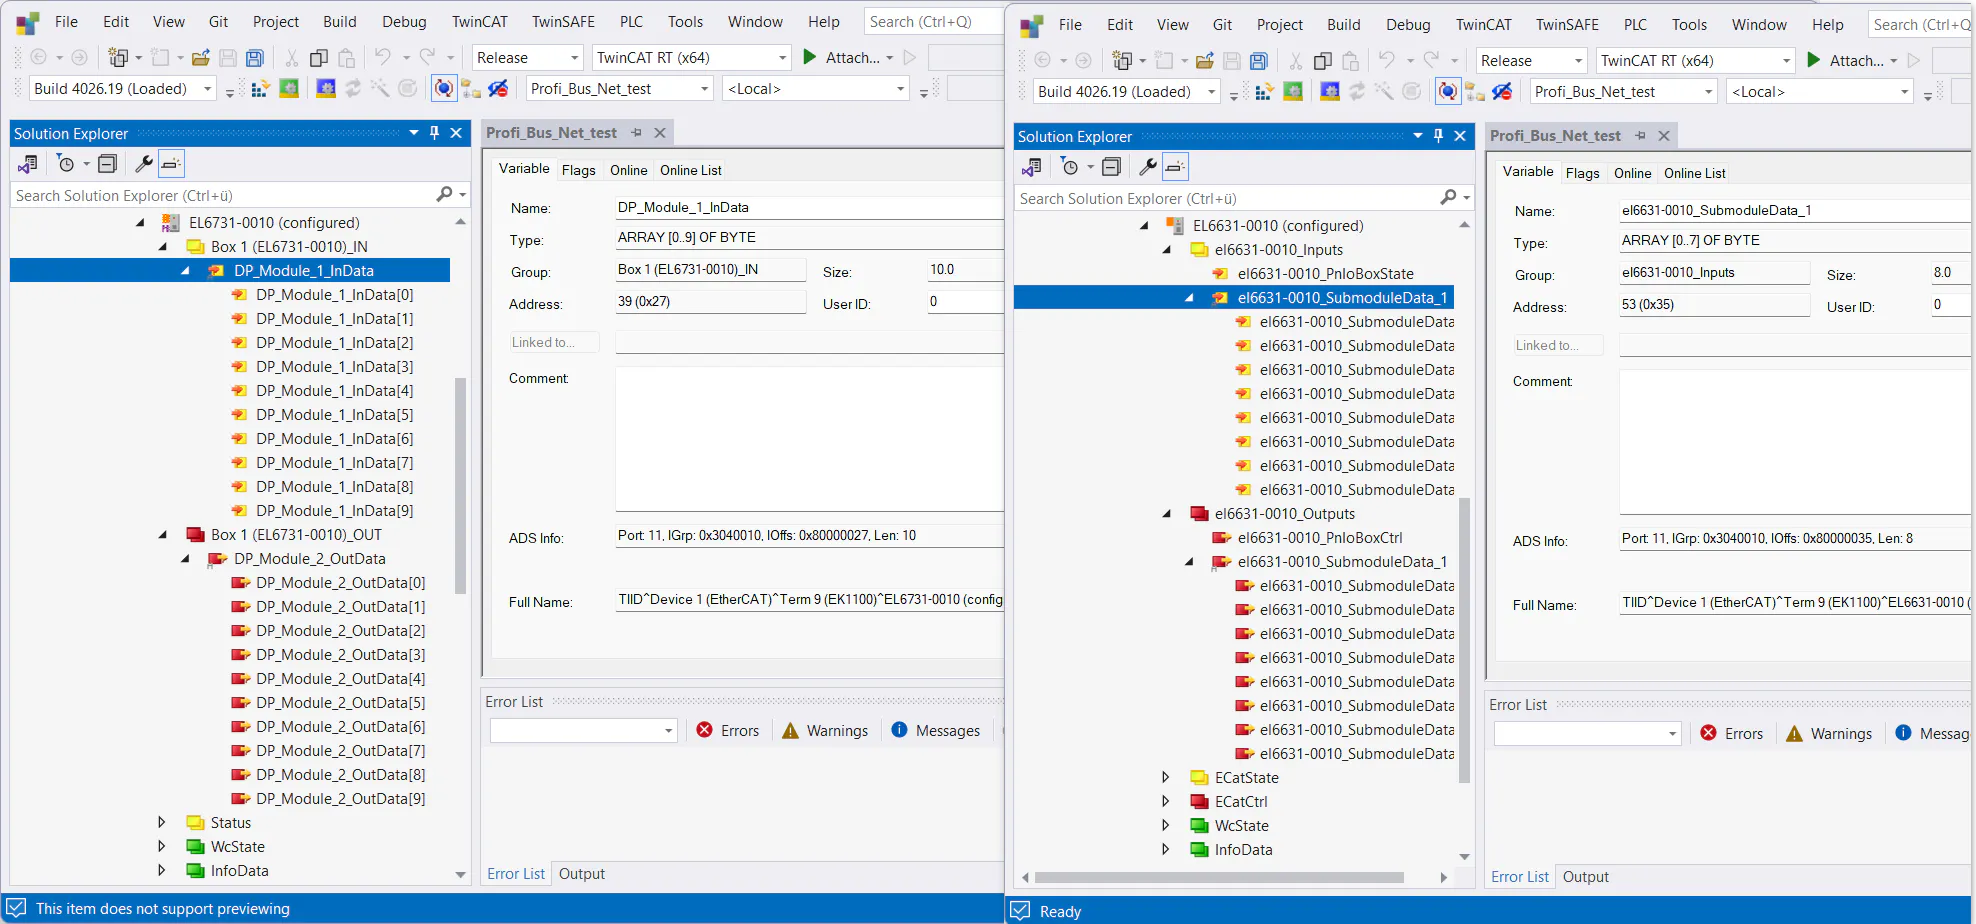Toggle Show Online Data button in left window toolbar
Viewport: 1976px width, 924px height.
pyautogui.click(x=444, y=89)
